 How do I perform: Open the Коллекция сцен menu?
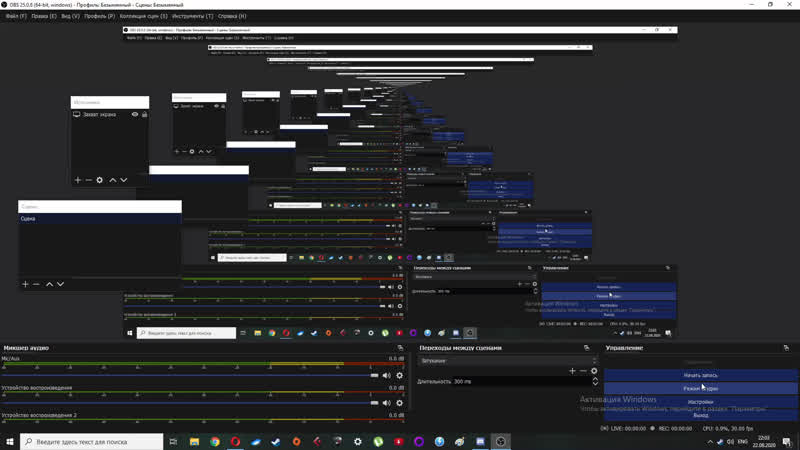(143, 16)
